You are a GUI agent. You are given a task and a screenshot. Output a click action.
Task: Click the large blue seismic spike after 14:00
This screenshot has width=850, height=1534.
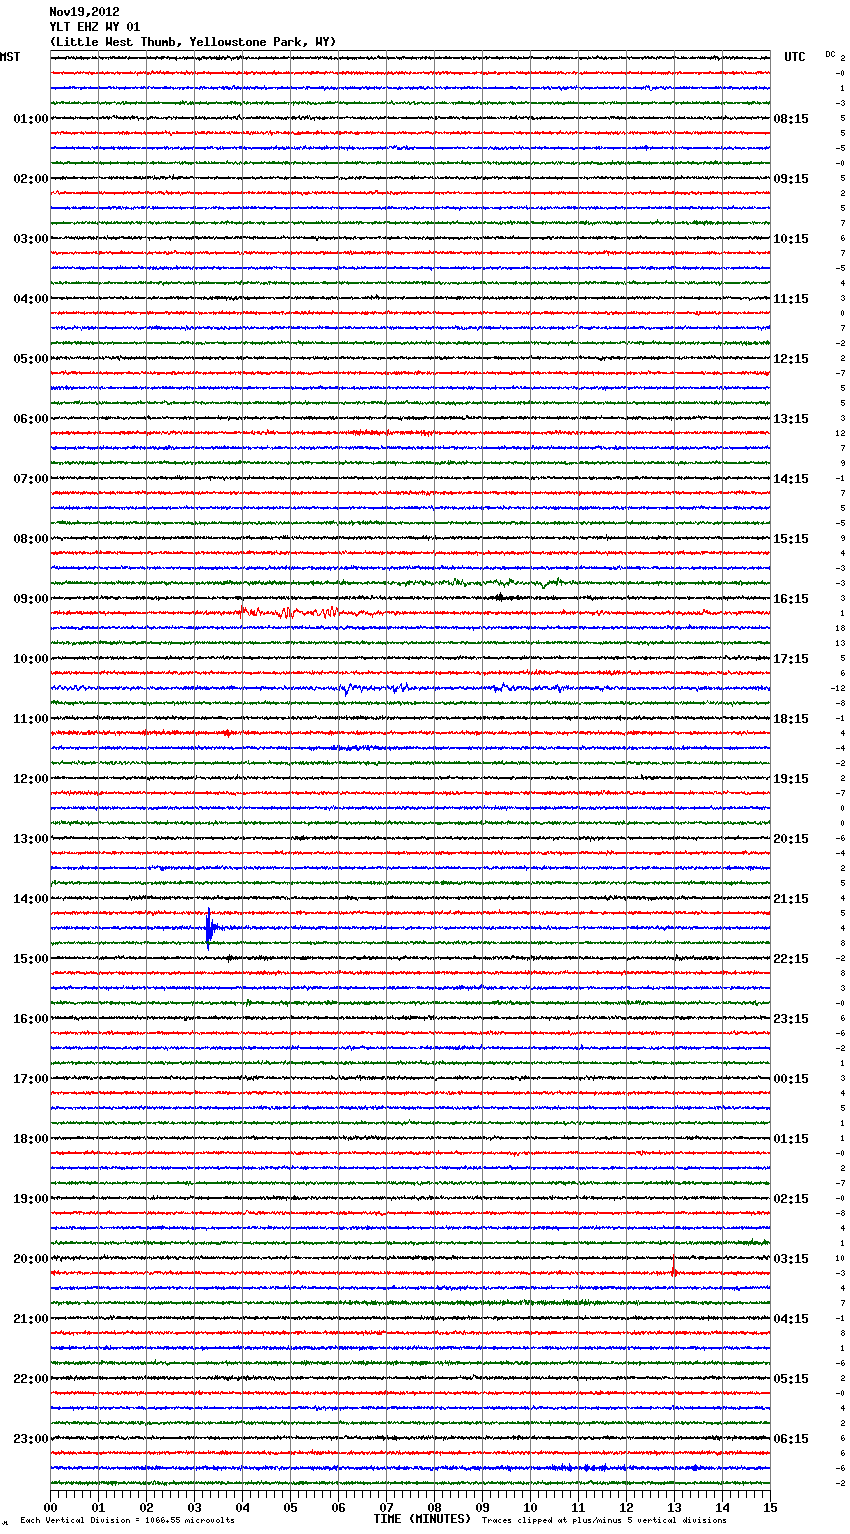tap(208, 929)
